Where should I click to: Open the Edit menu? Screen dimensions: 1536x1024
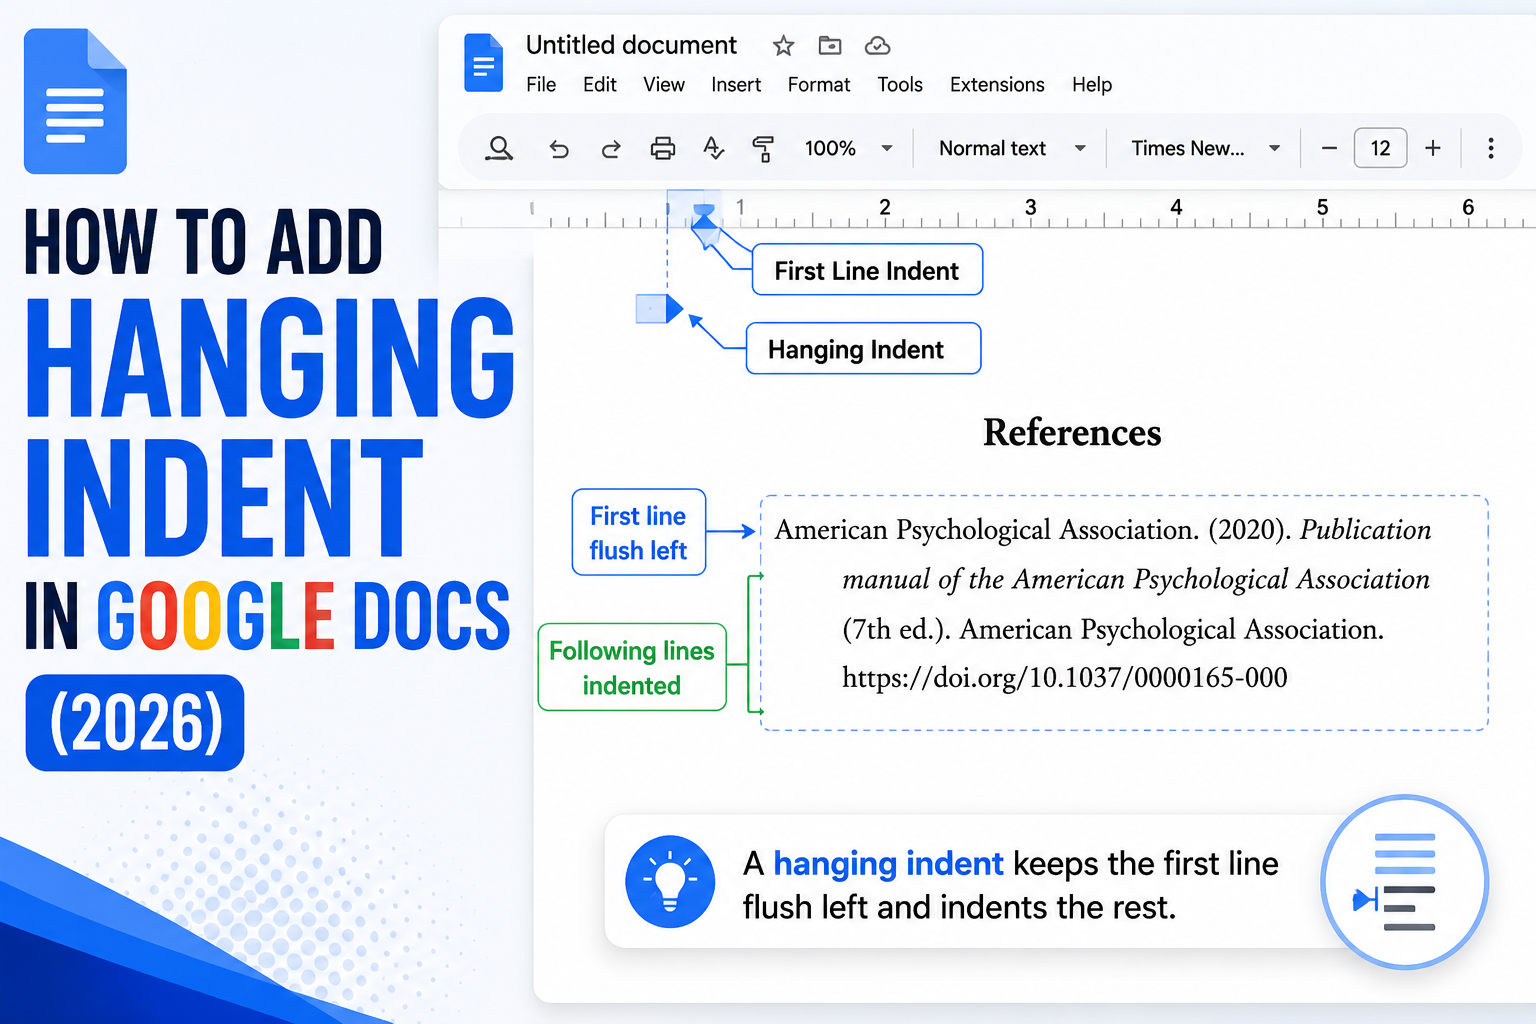pyautogui.click(x=600, y=85)
